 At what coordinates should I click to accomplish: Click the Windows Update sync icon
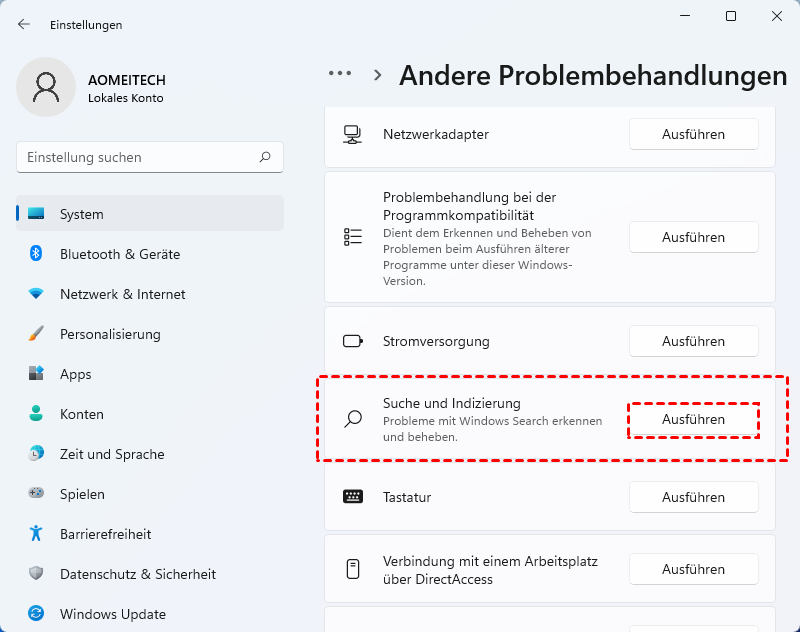click(x=36, y=614)
